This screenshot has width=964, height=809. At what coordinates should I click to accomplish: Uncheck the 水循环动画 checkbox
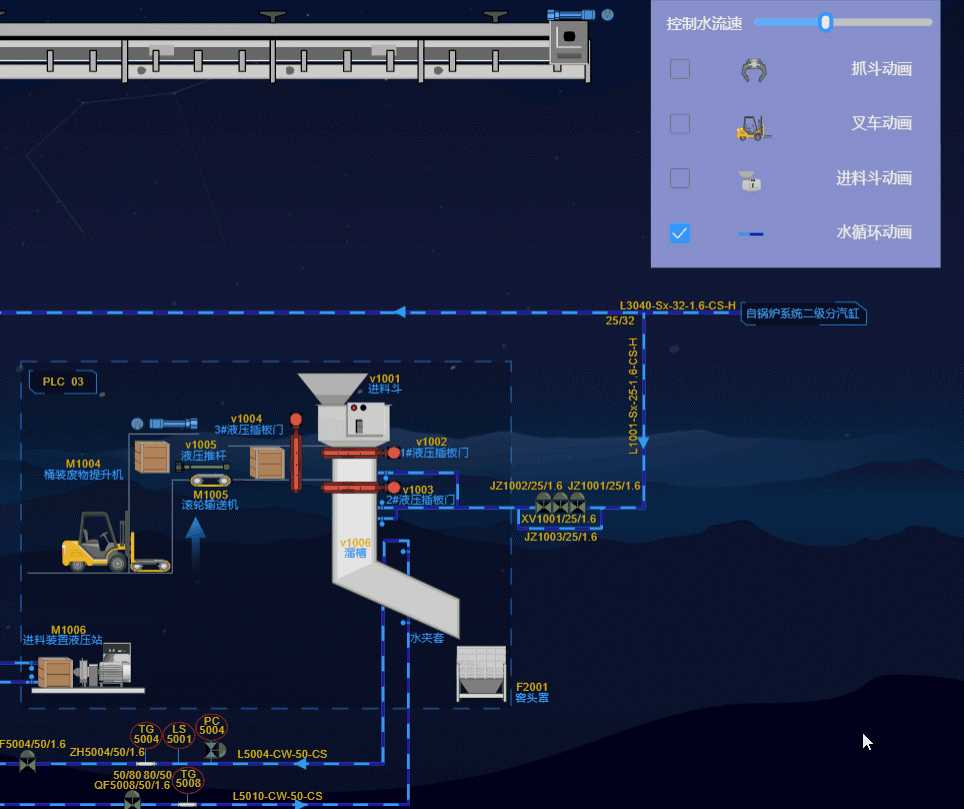pyautogui.click(x=679, y=233)
